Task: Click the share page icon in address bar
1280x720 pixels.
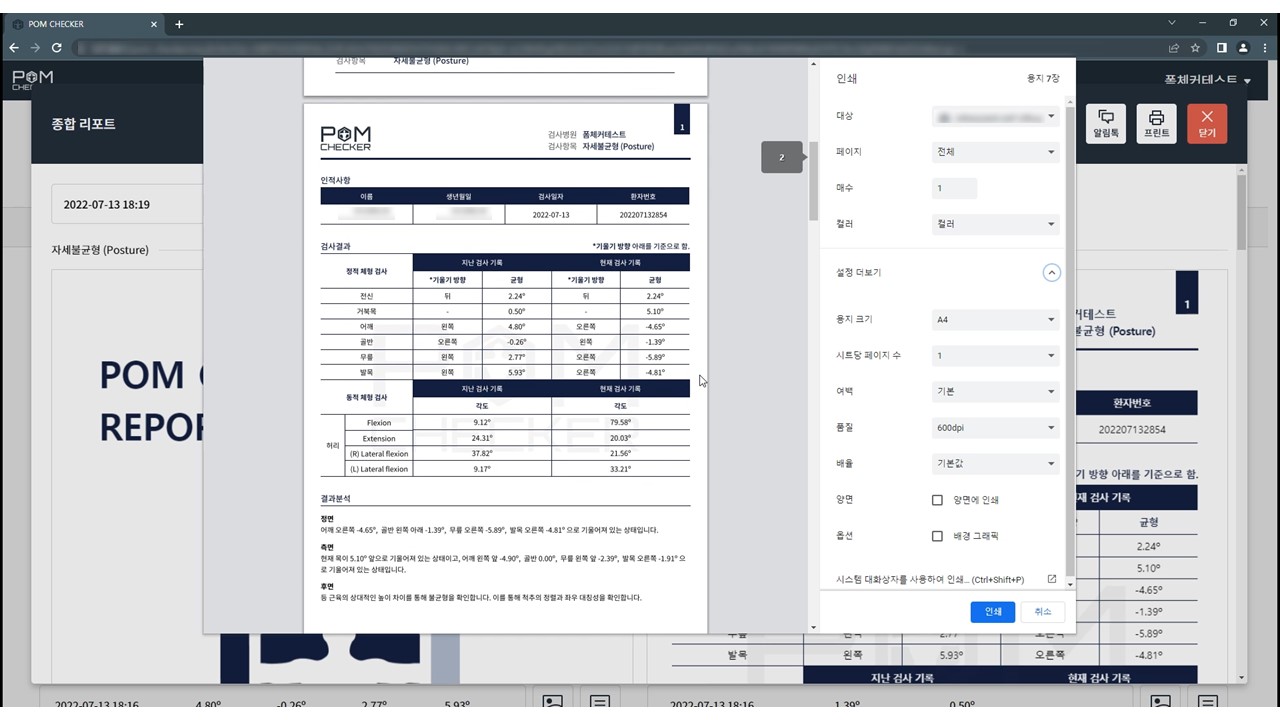Action: (x=1174, y=47)
